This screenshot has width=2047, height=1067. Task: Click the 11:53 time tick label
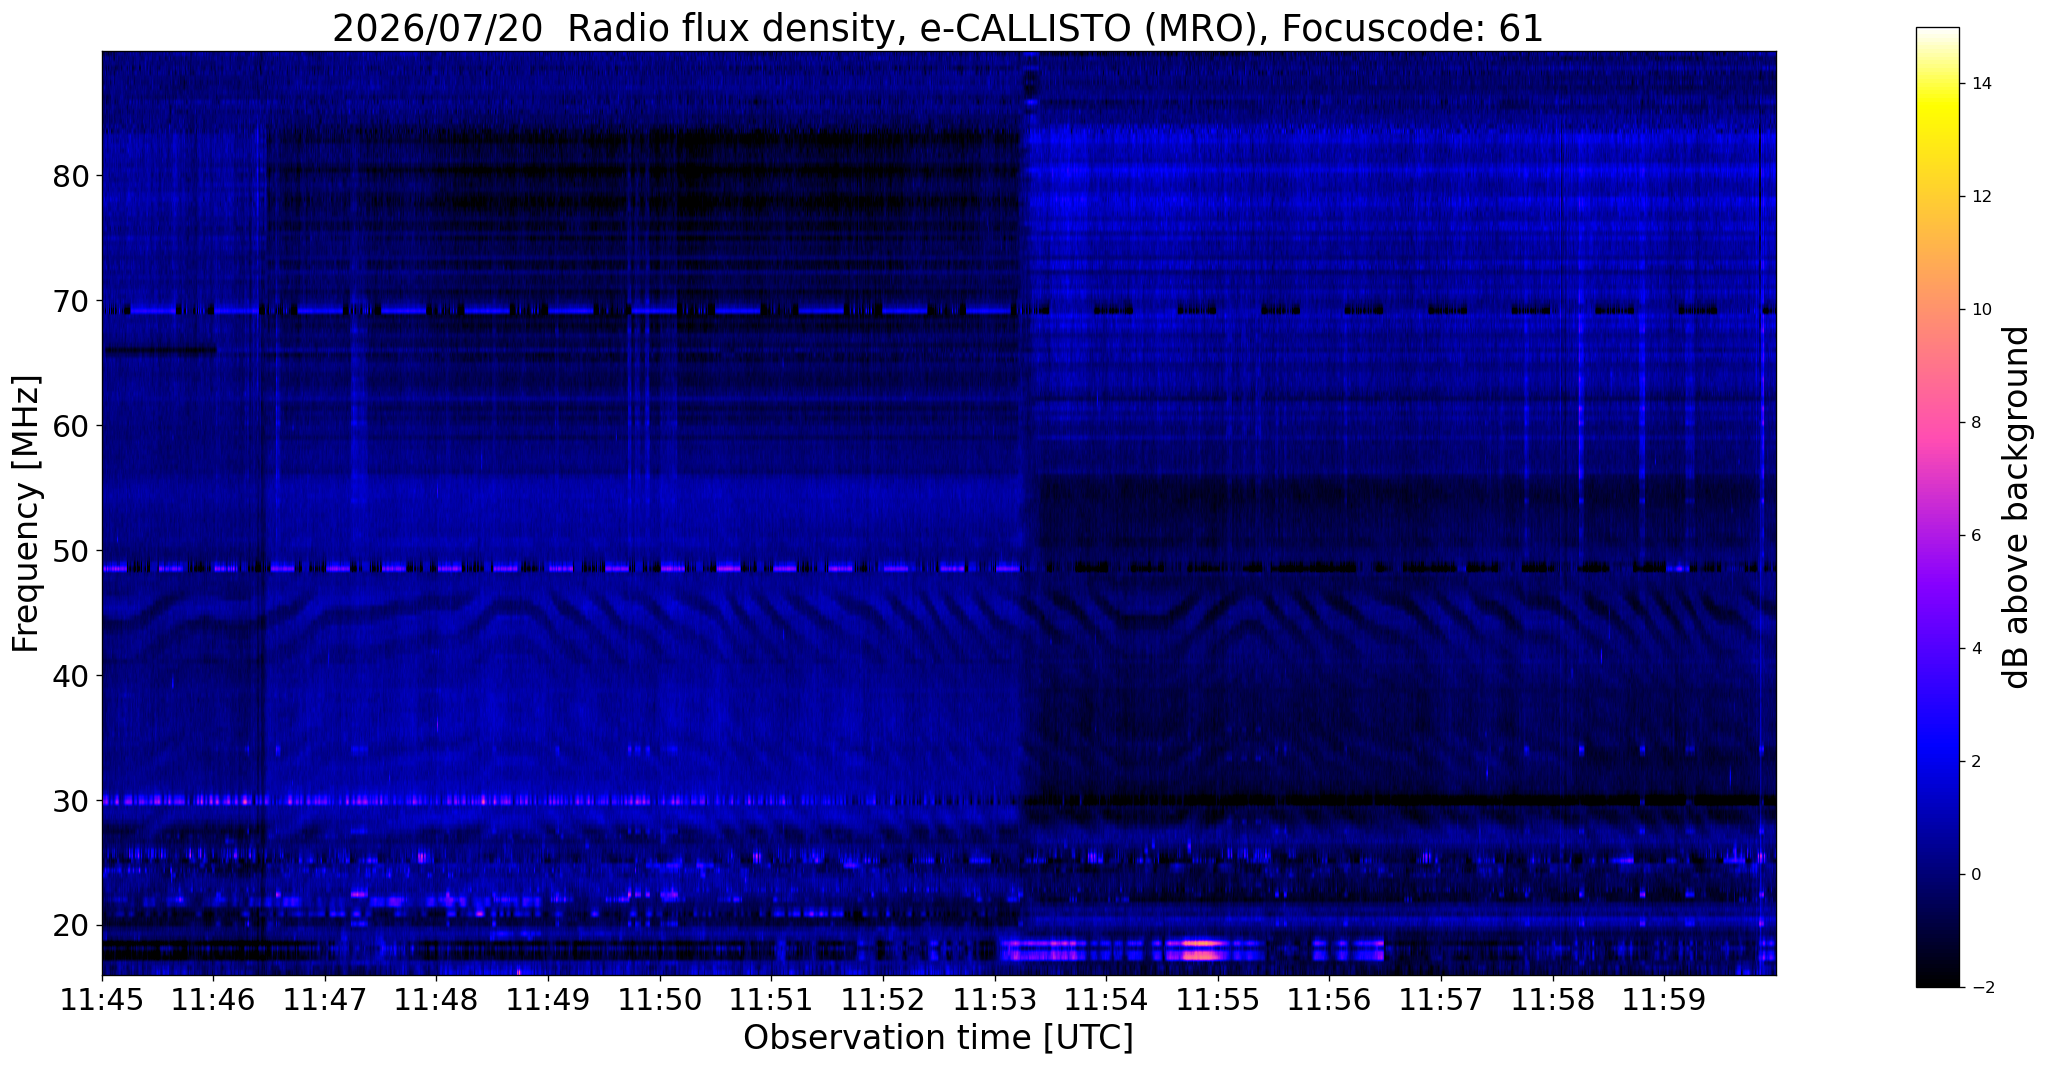pos(994,1001)
